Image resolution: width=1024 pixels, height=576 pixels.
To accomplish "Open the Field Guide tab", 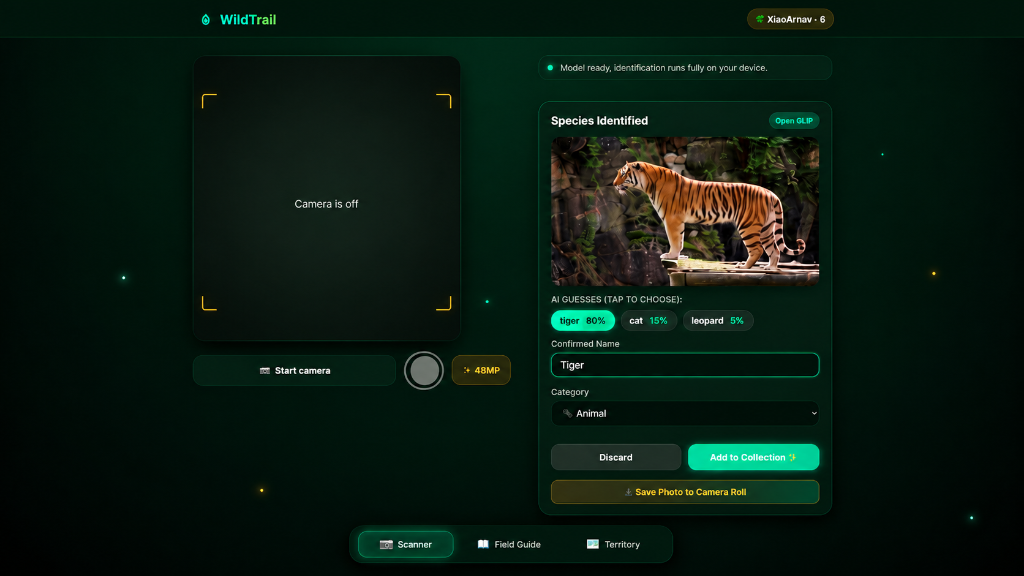I will [x=509, y=544].
